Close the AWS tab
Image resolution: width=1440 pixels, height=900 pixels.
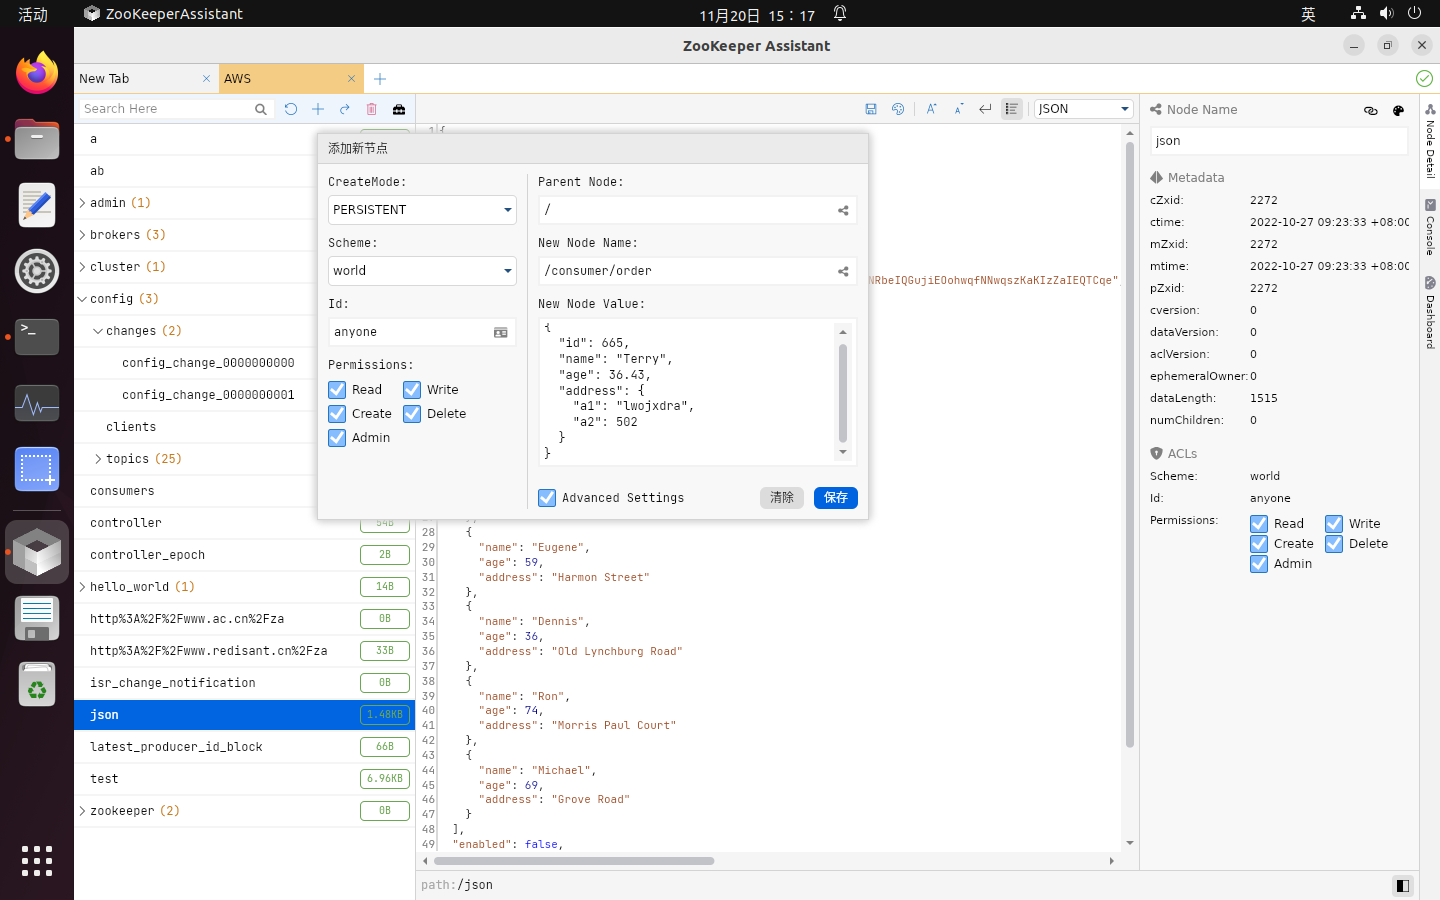351,79
